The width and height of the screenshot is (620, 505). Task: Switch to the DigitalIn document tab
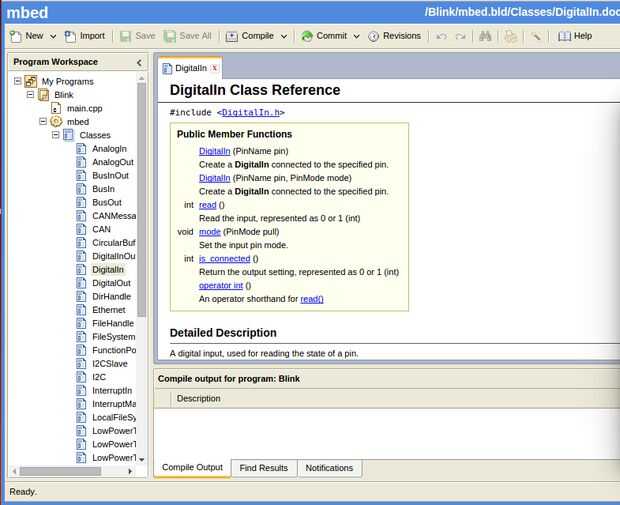(191, 68)
